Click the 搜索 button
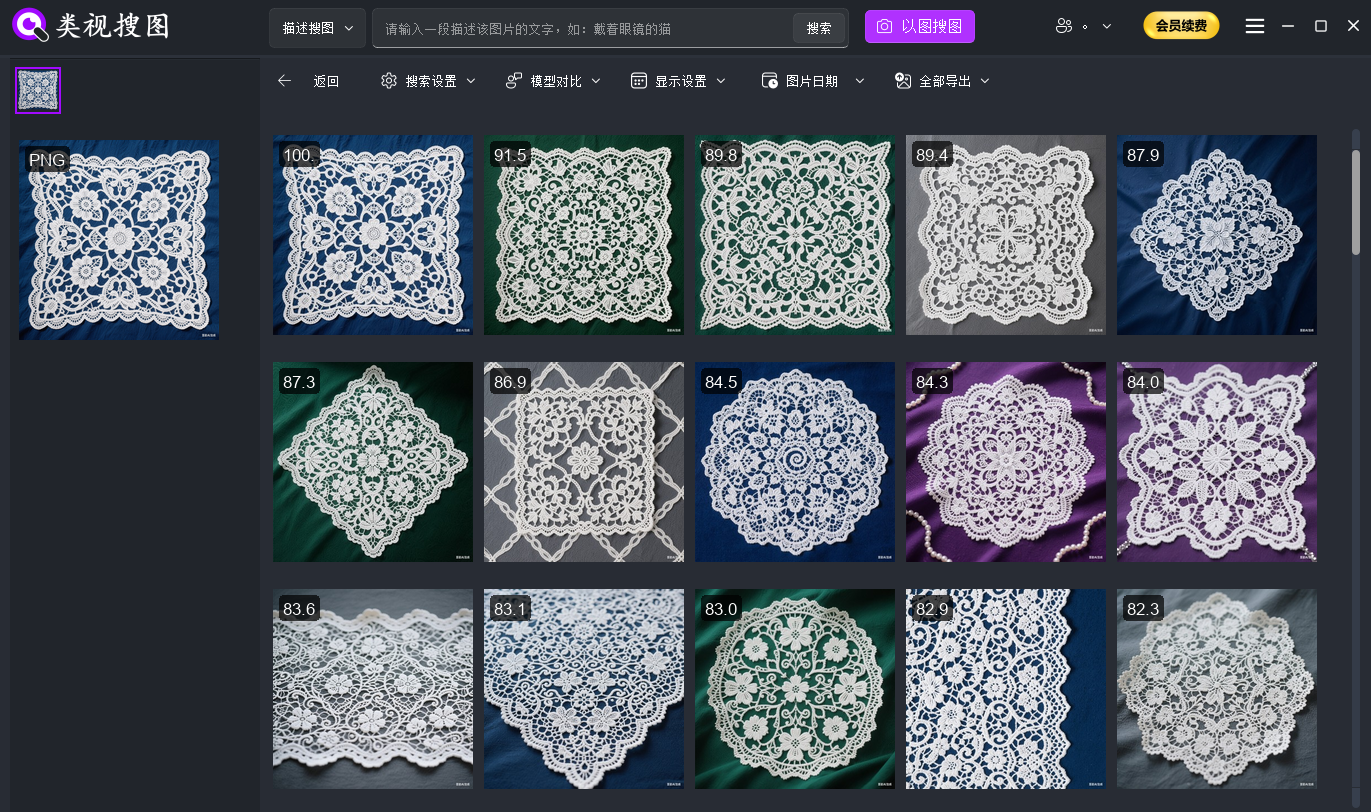Viewport: 1371px width, 812px height. point(819,28)
